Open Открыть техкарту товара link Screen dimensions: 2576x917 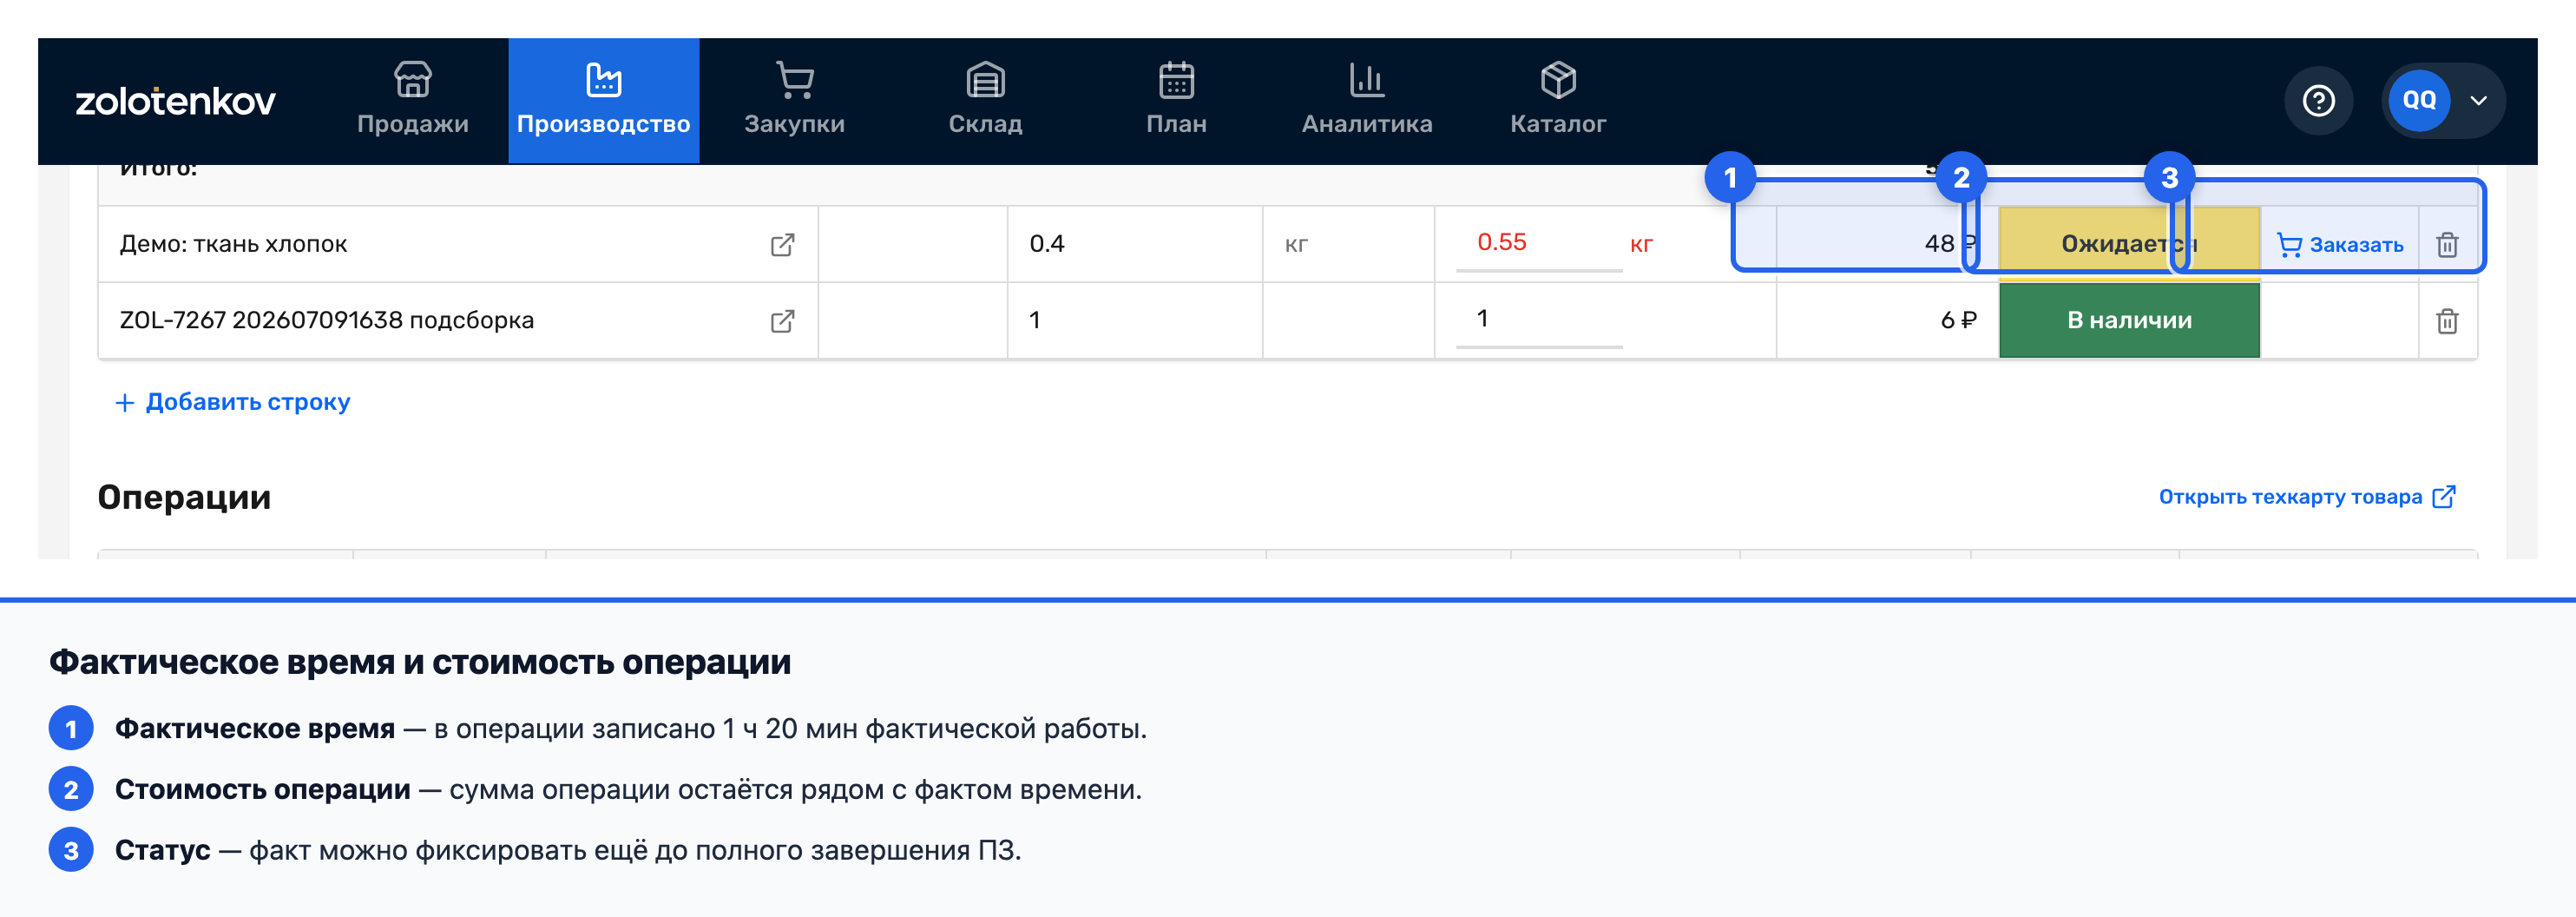(x=2306, y=497)
